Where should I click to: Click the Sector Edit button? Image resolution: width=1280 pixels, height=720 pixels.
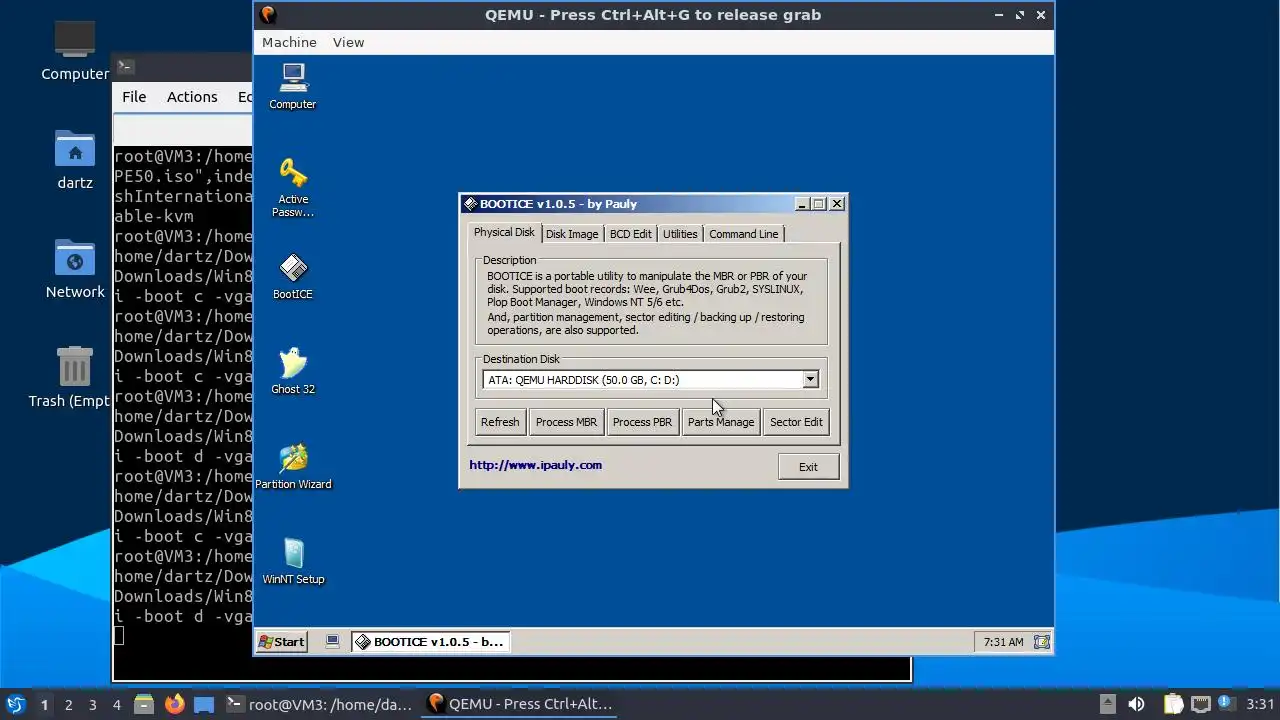796,422
